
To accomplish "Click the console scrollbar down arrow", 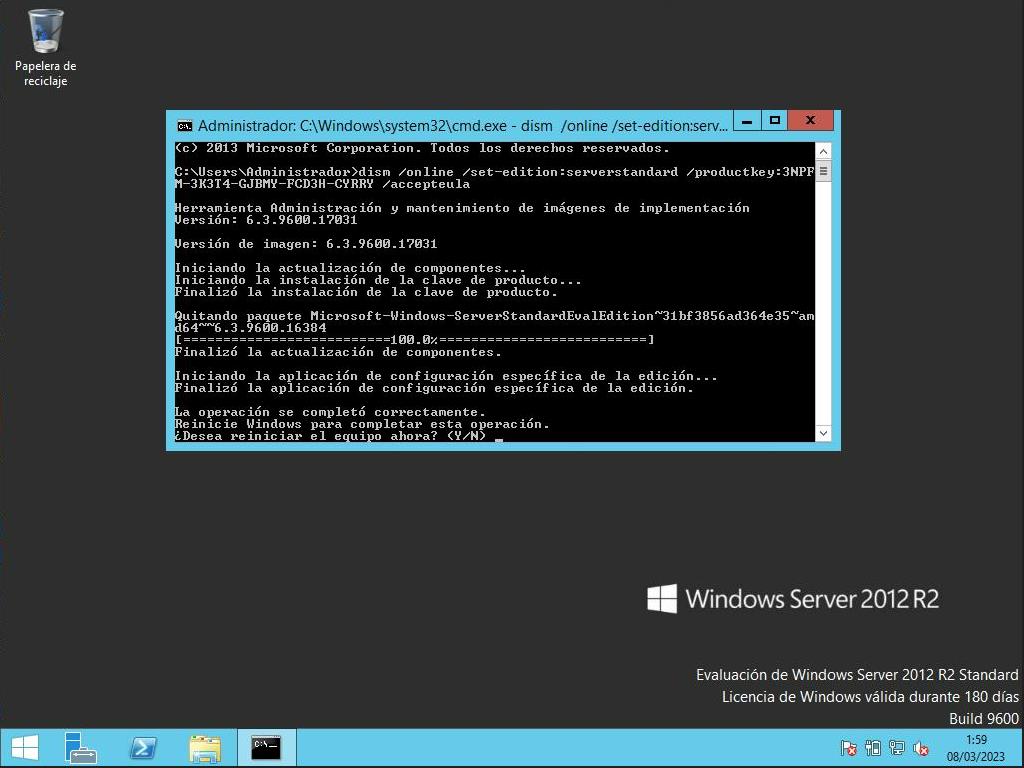I will point(824,434).
